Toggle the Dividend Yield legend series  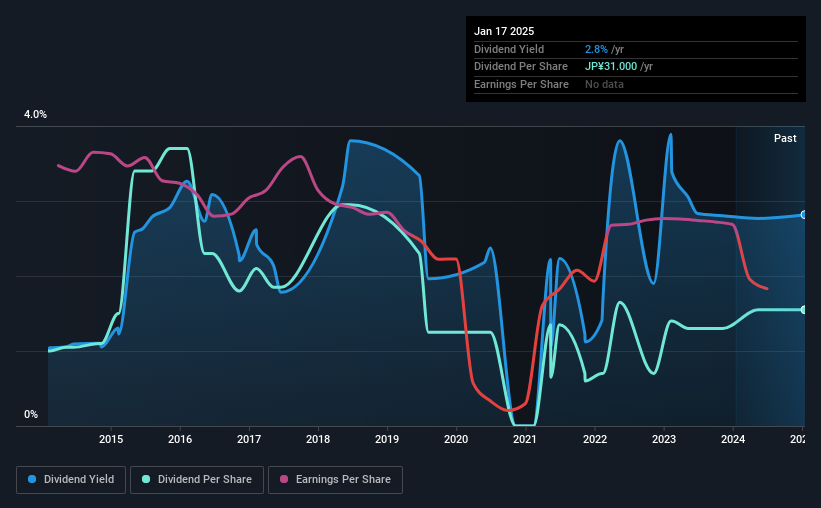coord(71,480)
